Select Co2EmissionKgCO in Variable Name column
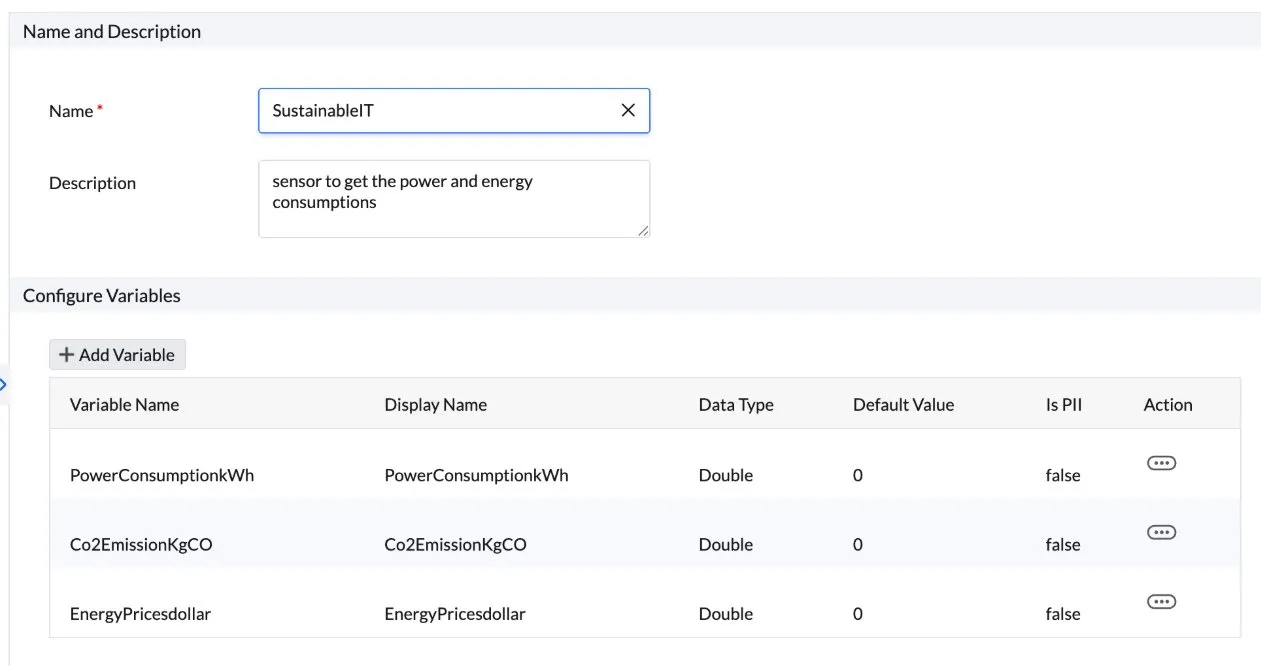This screenshot has height=666, width=1261. (x=141, y=545)
